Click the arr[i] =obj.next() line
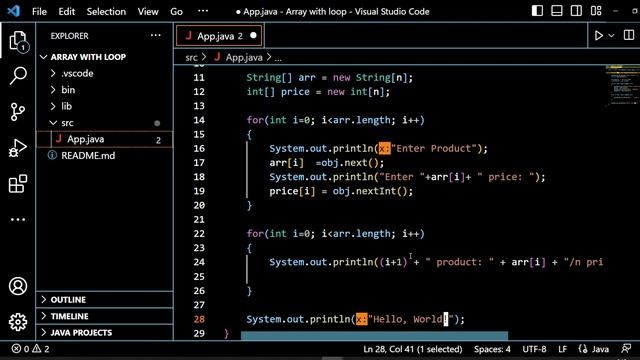The image size is (640, 360). click(x=327, y=163)
